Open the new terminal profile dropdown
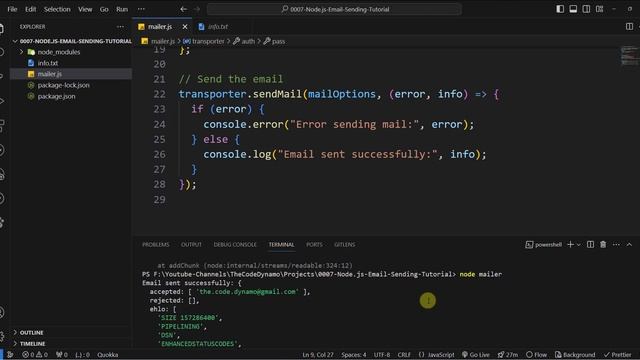This screenshot has width=640, height=360. pyautogui.click(x=578, y=244)
